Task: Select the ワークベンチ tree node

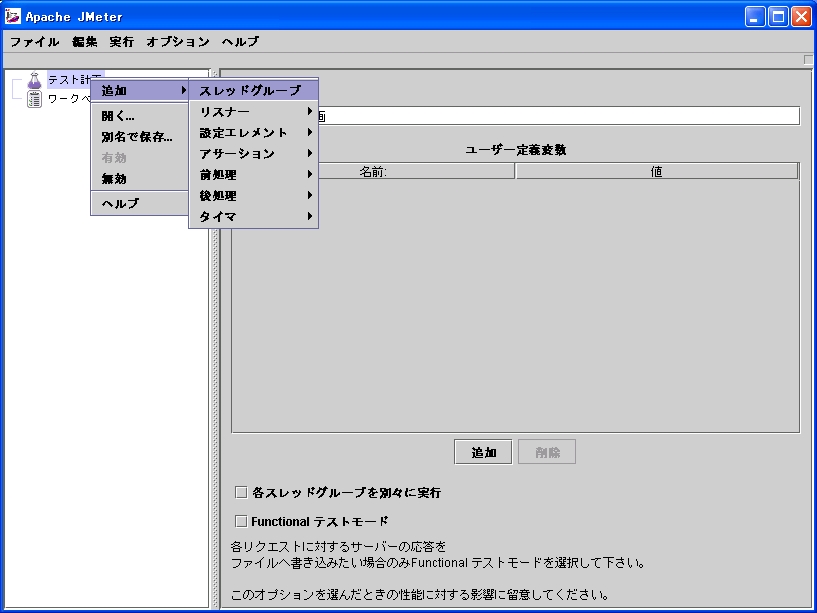Action: click(x=70, y=99)
